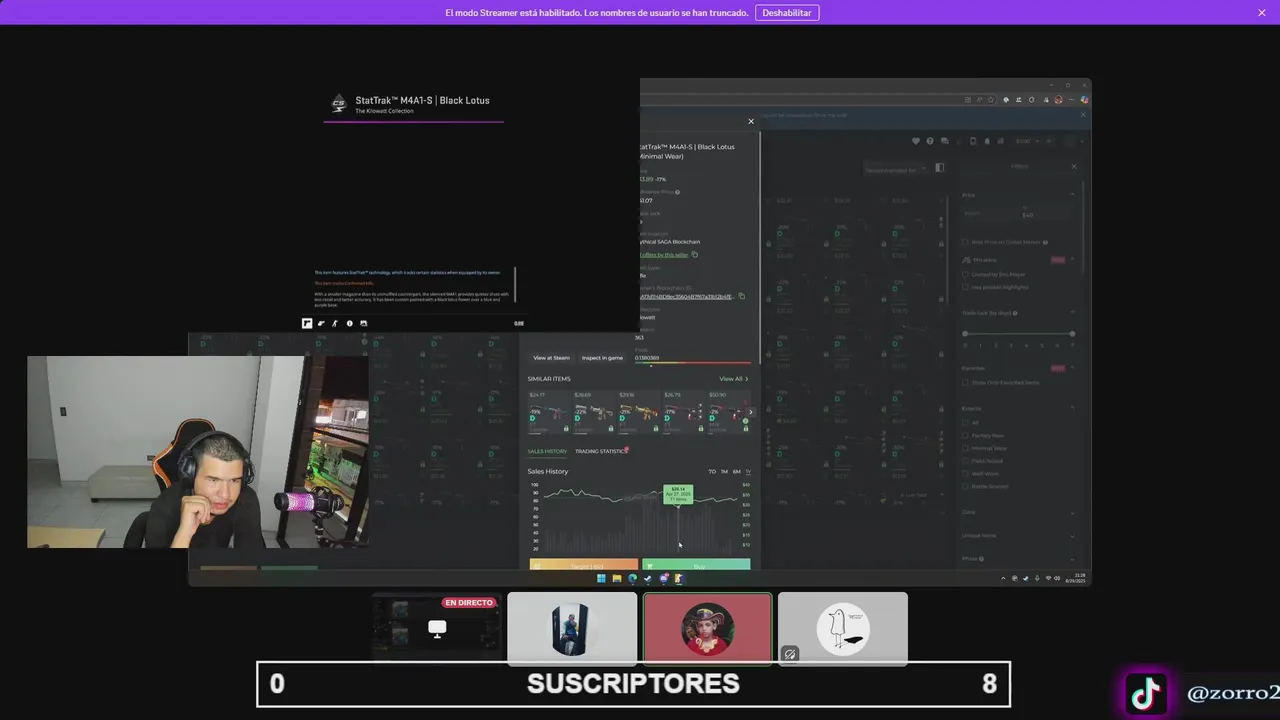The image size is (1280, 720).
Task: Click the price To field showing $40
Action: click(x=1045, y=214)
